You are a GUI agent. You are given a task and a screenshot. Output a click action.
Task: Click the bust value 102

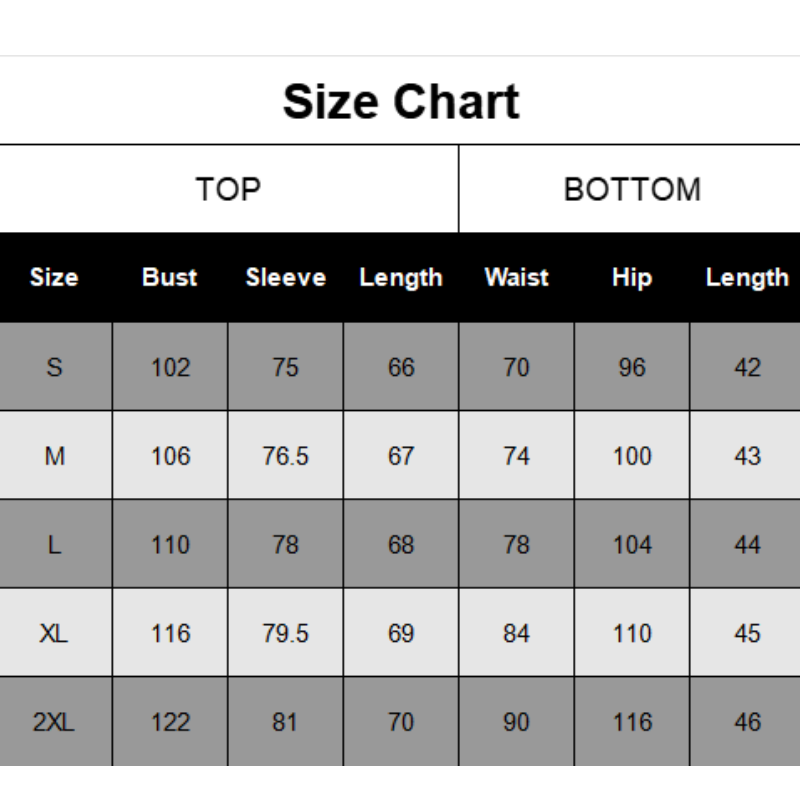point(170,367)
